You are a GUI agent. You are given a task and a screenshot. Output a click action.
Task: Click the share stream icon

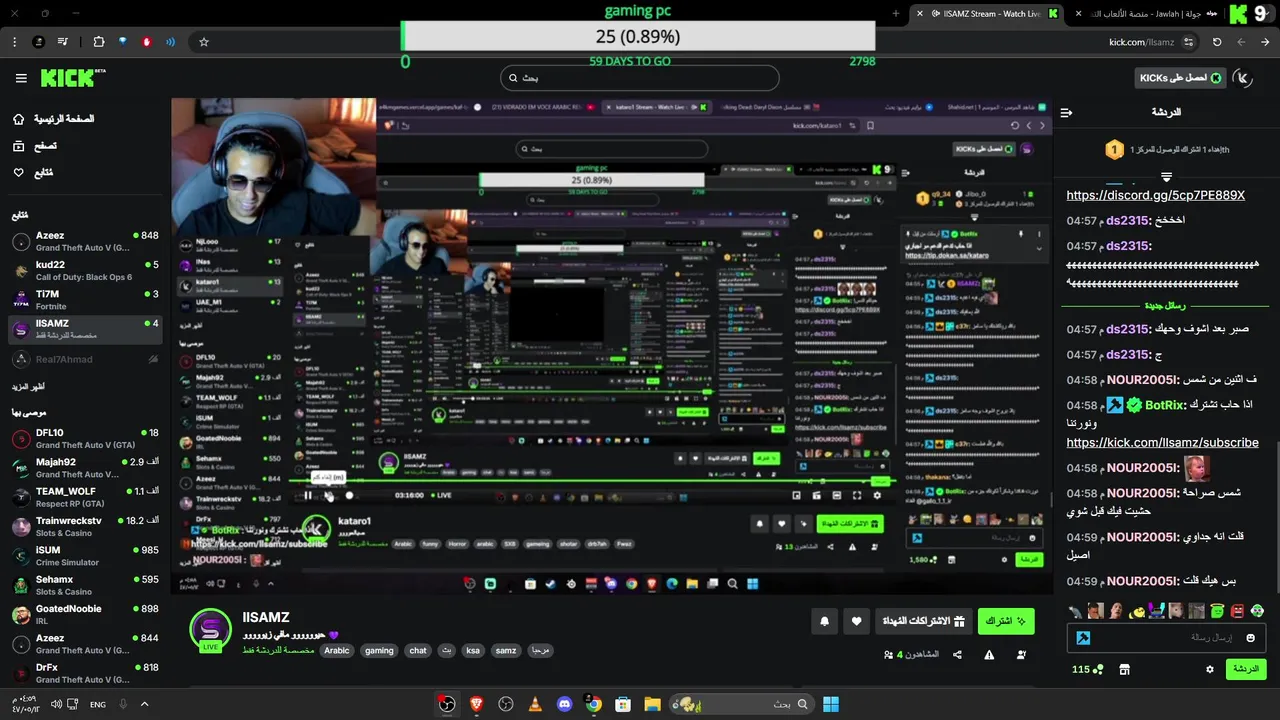point(957,655)
